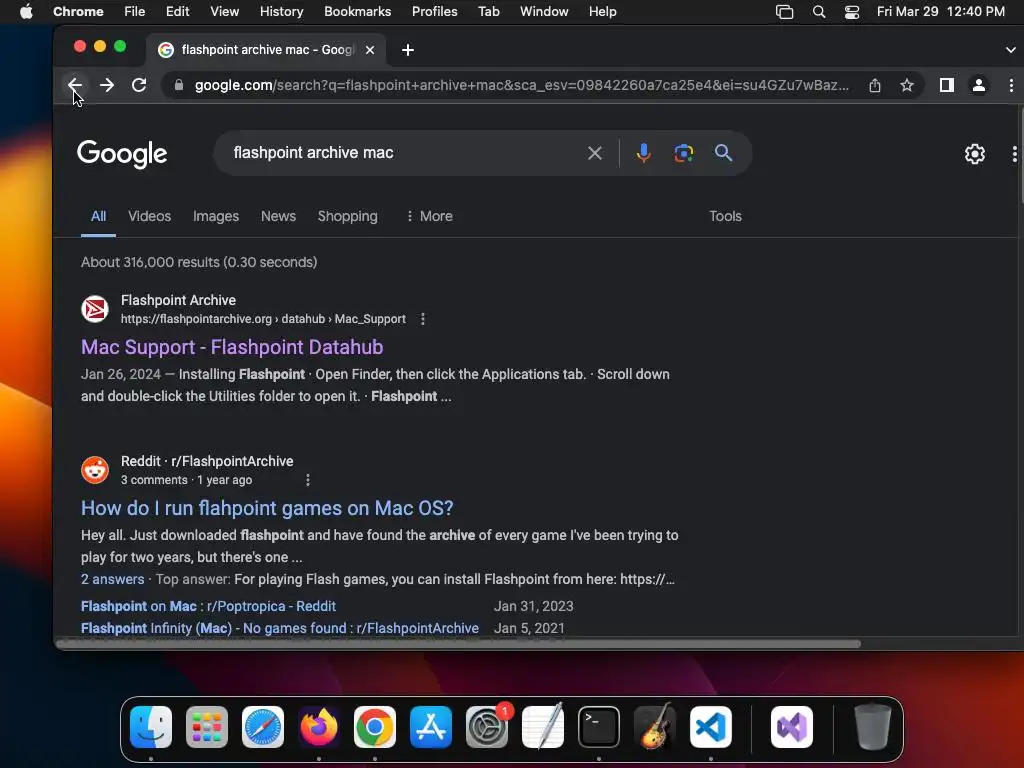This screenshot has height=768, width=1024.
Task: Click the lock site info icon
Action: pyautogui.click(x=178, y=86)
